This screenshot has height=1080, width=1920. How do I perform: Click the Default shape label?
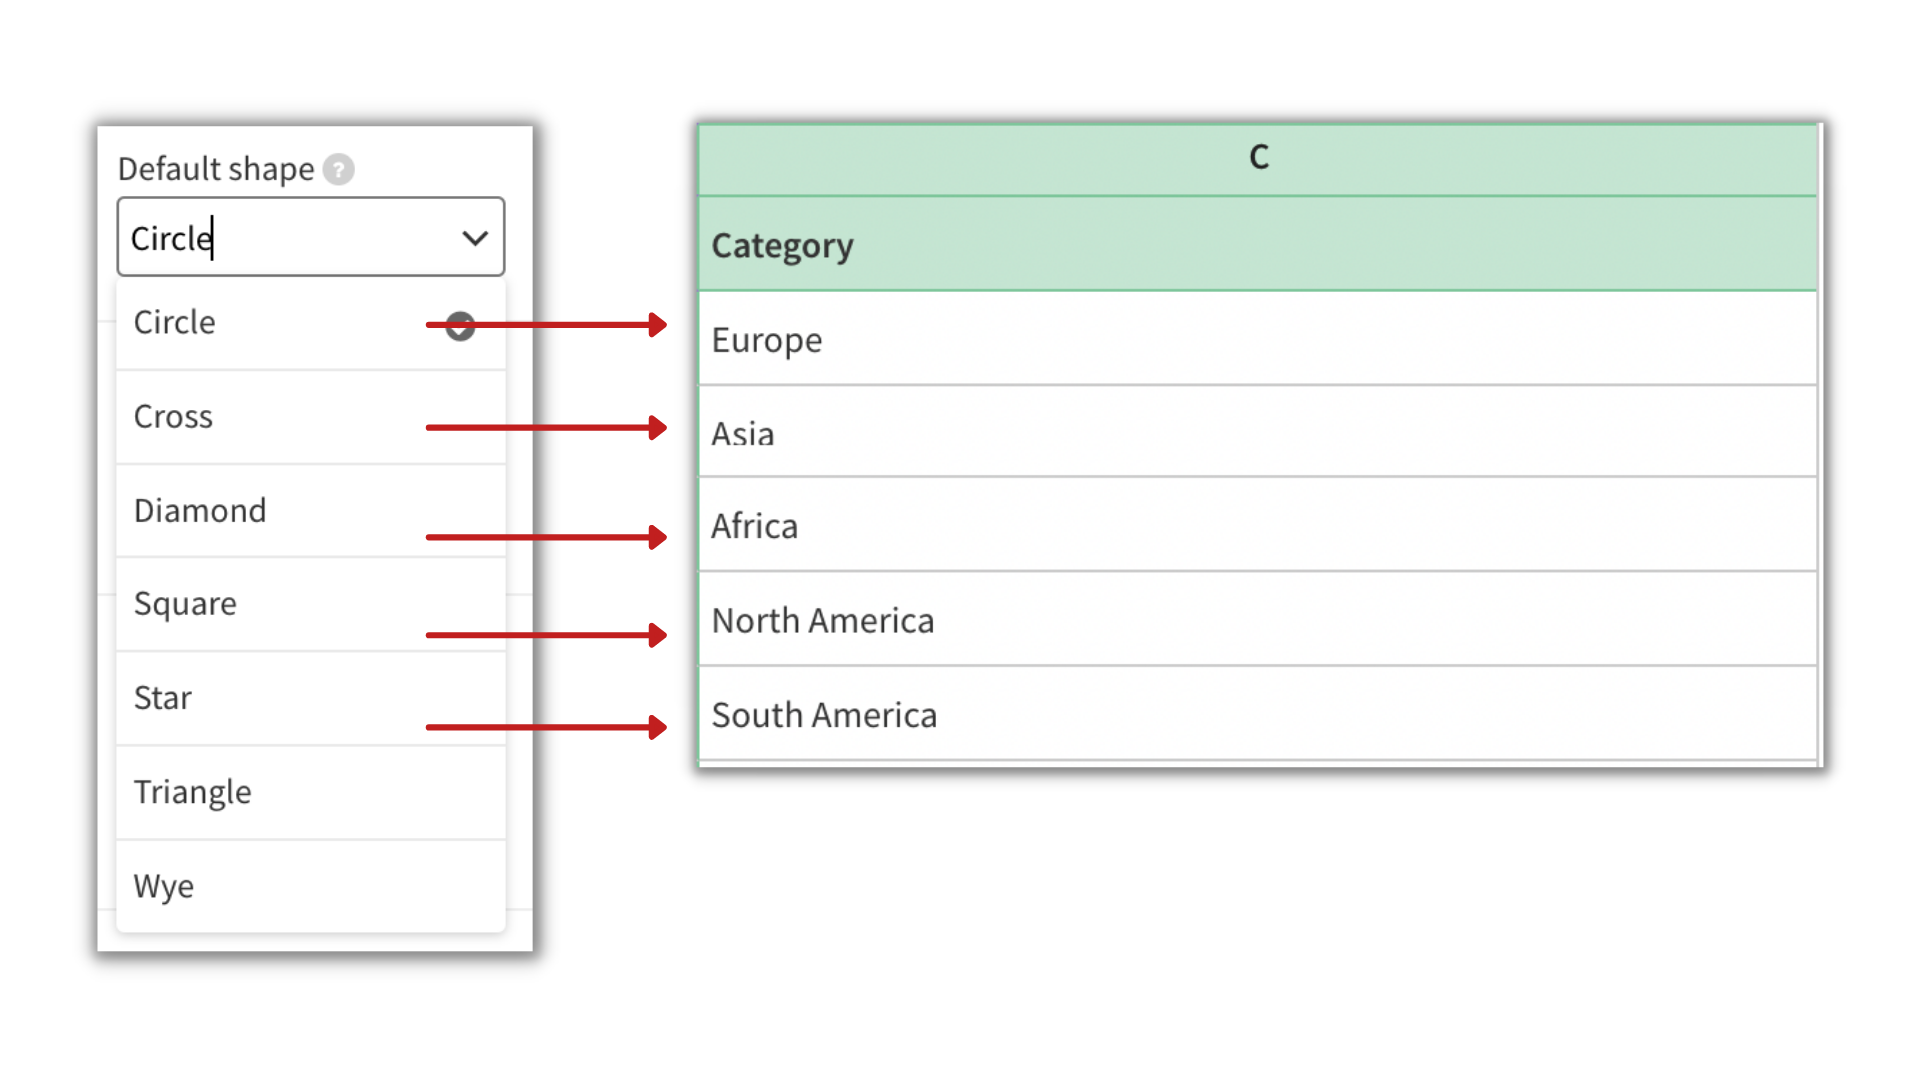[x=216, y=169]
